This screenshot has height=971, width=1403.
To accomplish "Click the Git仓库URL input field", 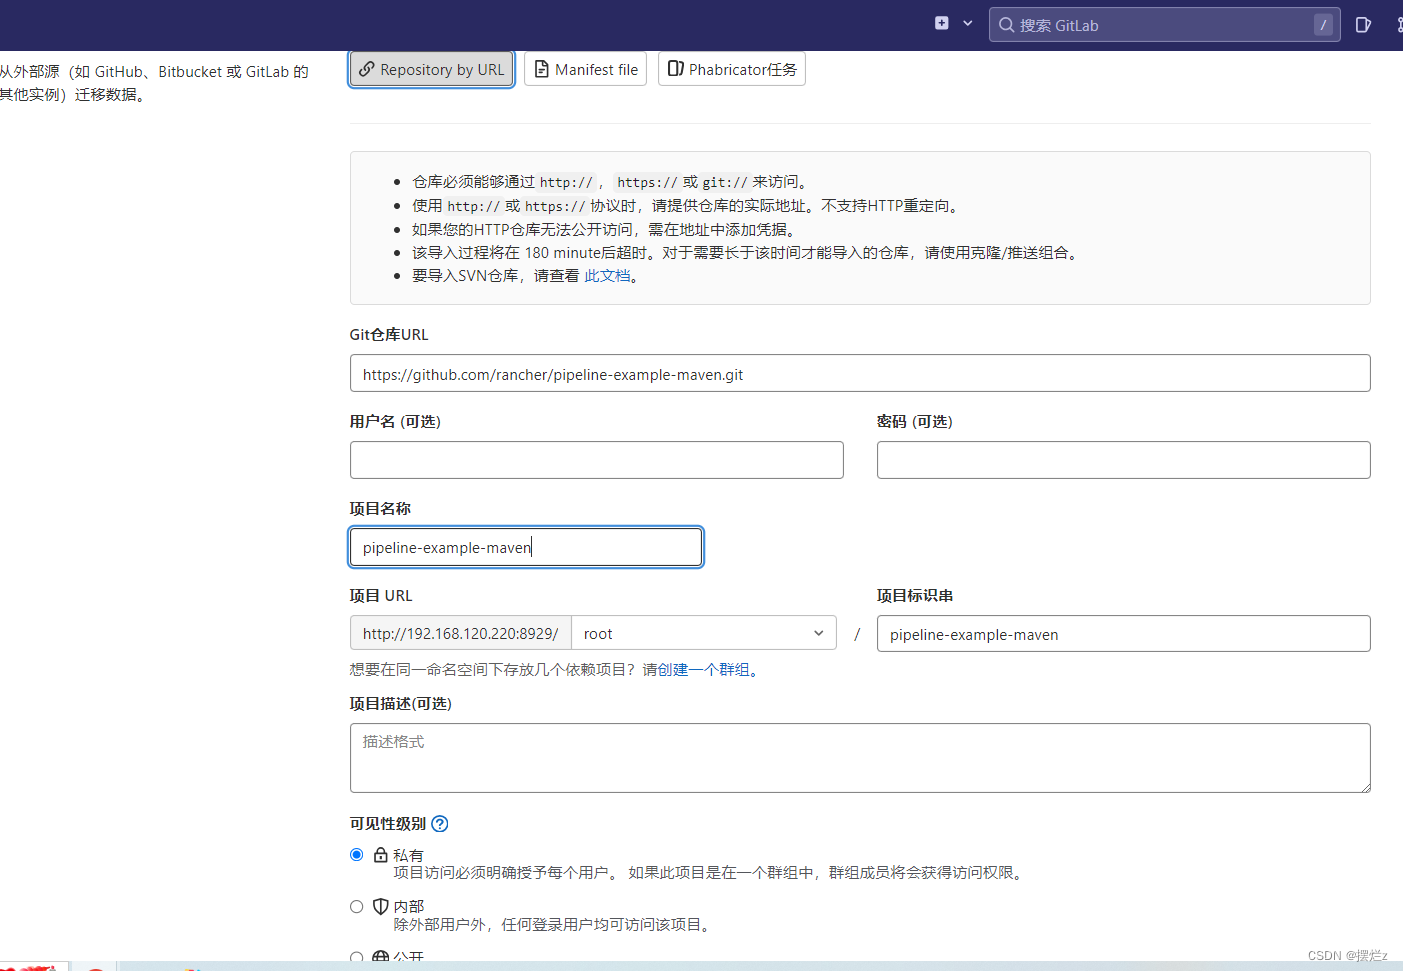I will tap(860, 373).
